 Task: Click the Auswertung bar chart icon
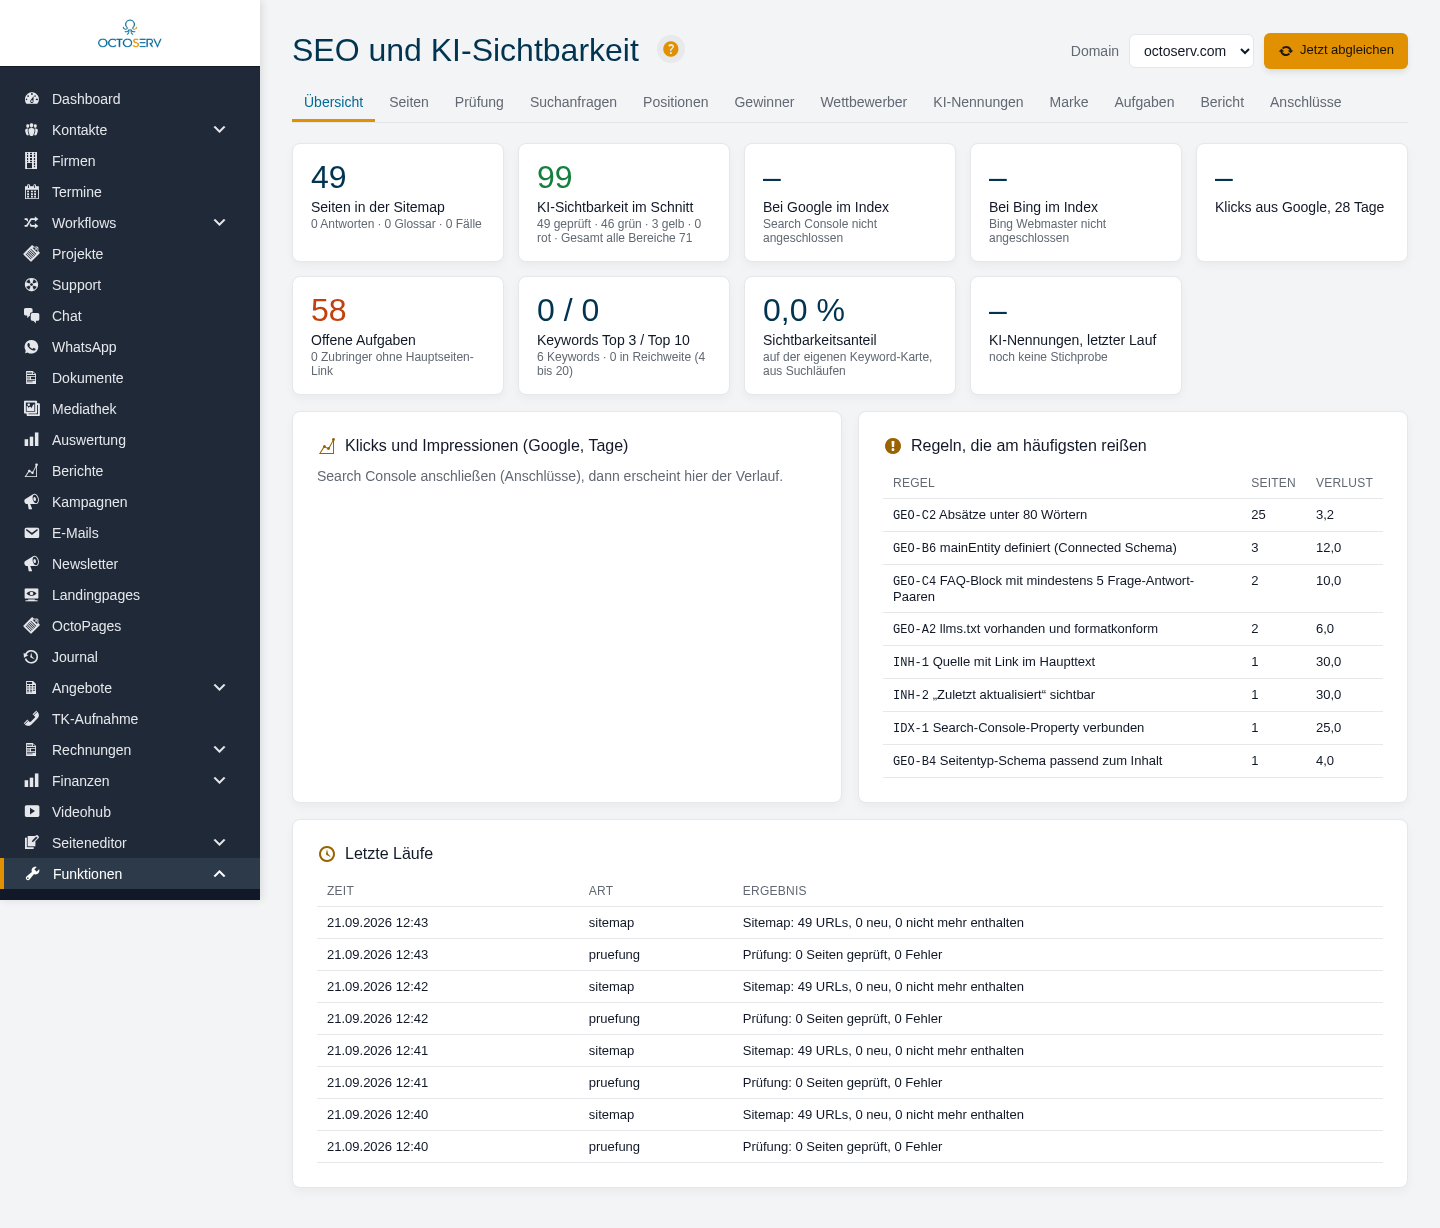[32, 440]
